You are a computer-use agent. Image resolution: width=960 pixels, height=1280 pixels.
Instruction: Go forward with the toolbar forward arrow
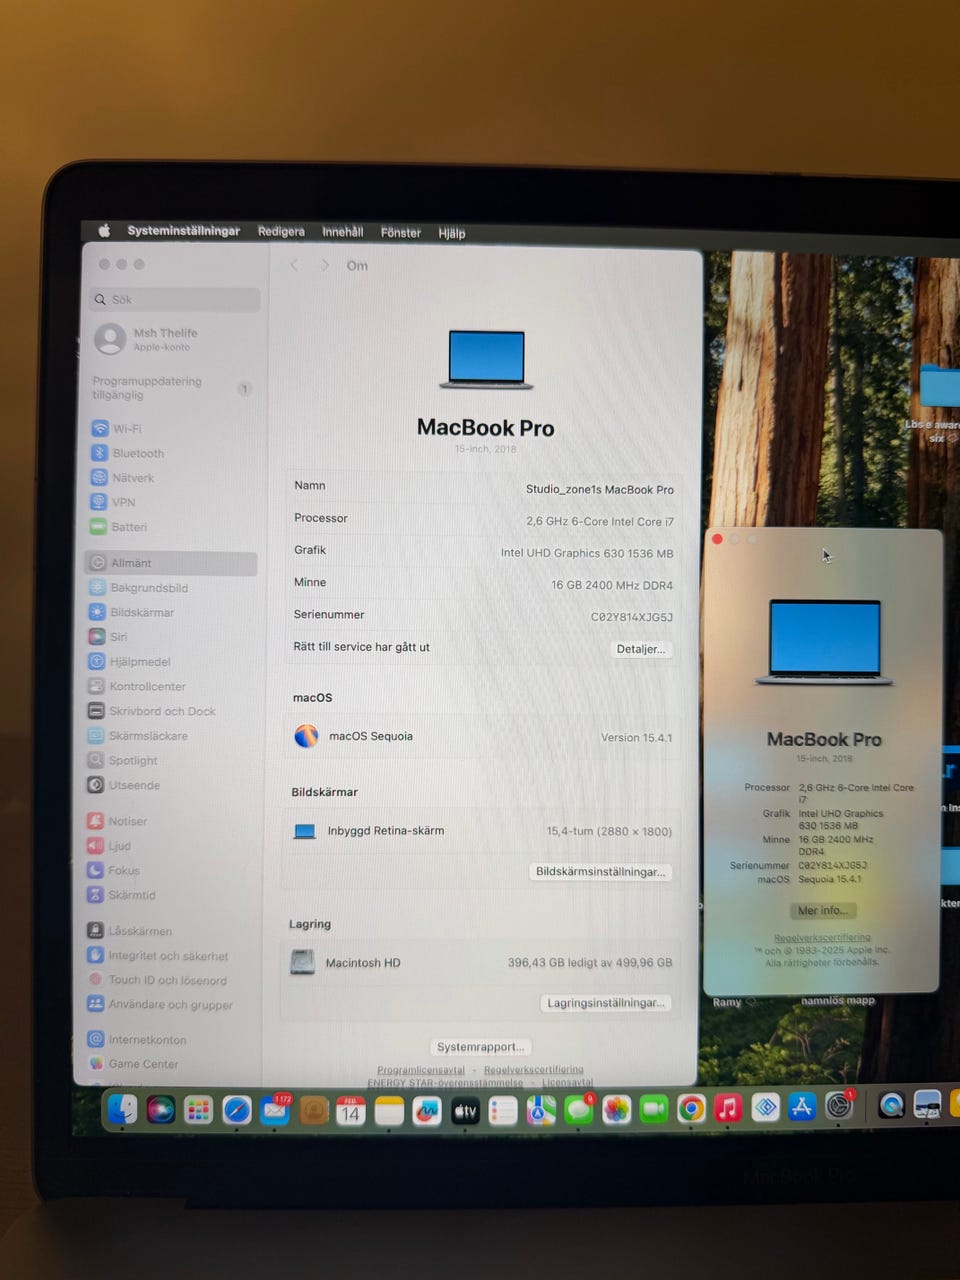[x=325, y=265]
